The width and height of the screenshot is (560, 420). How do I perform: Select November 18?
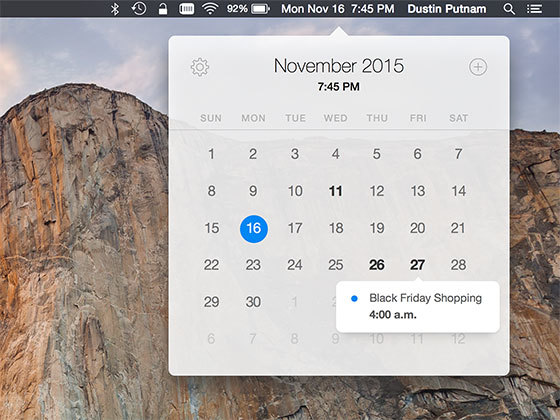tap(336, 228)
